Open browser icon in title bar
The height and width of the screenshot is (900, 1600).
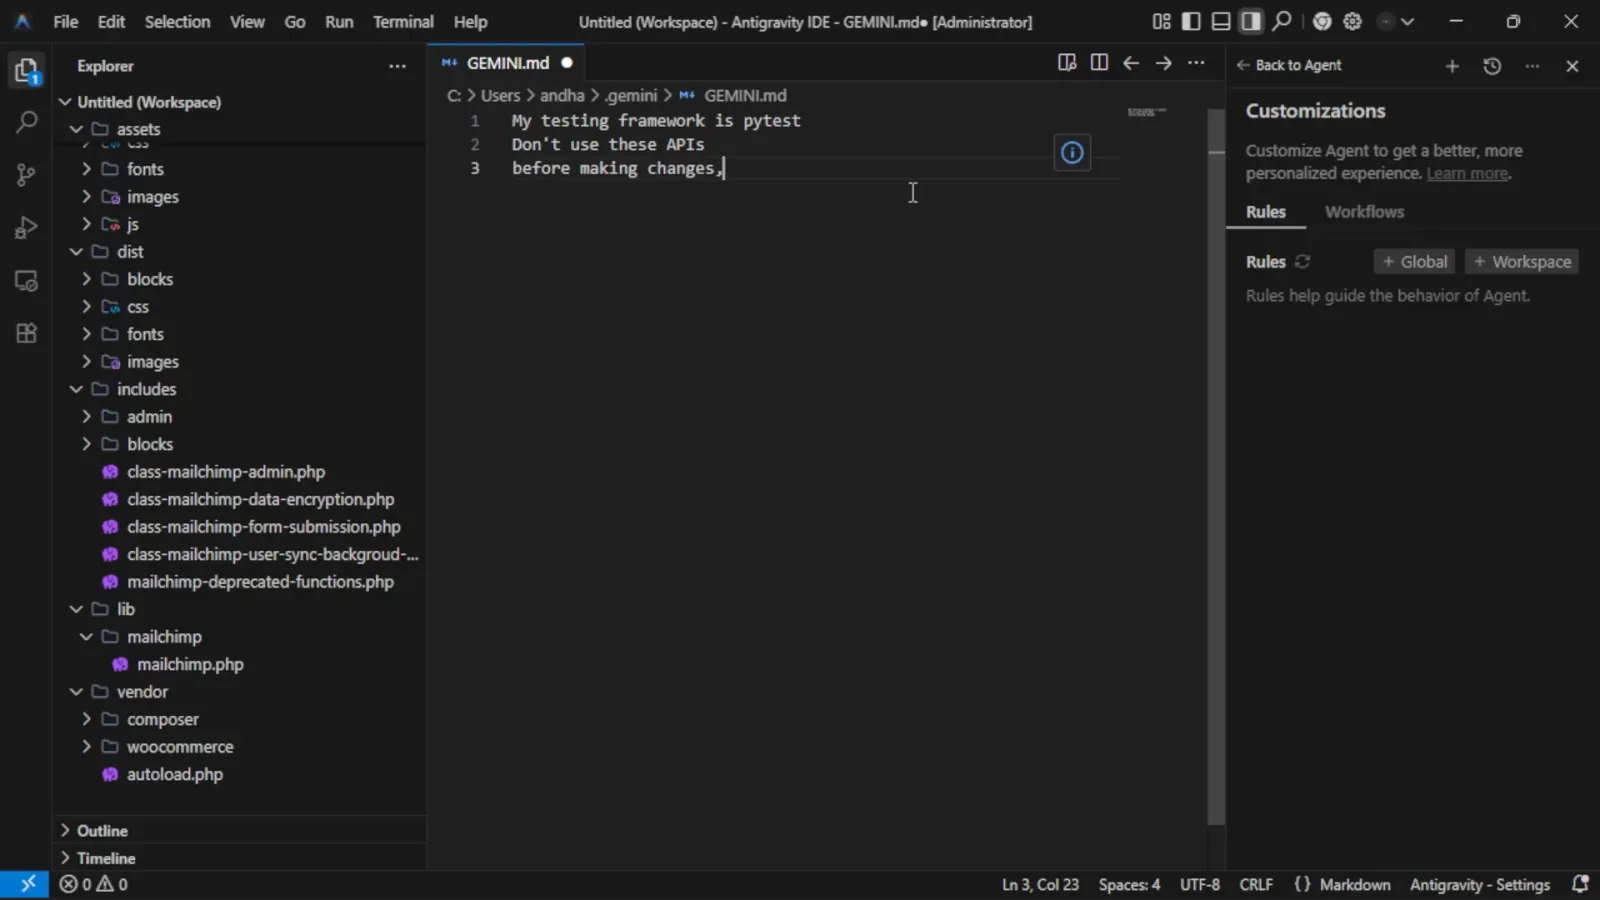[1322, 21]
